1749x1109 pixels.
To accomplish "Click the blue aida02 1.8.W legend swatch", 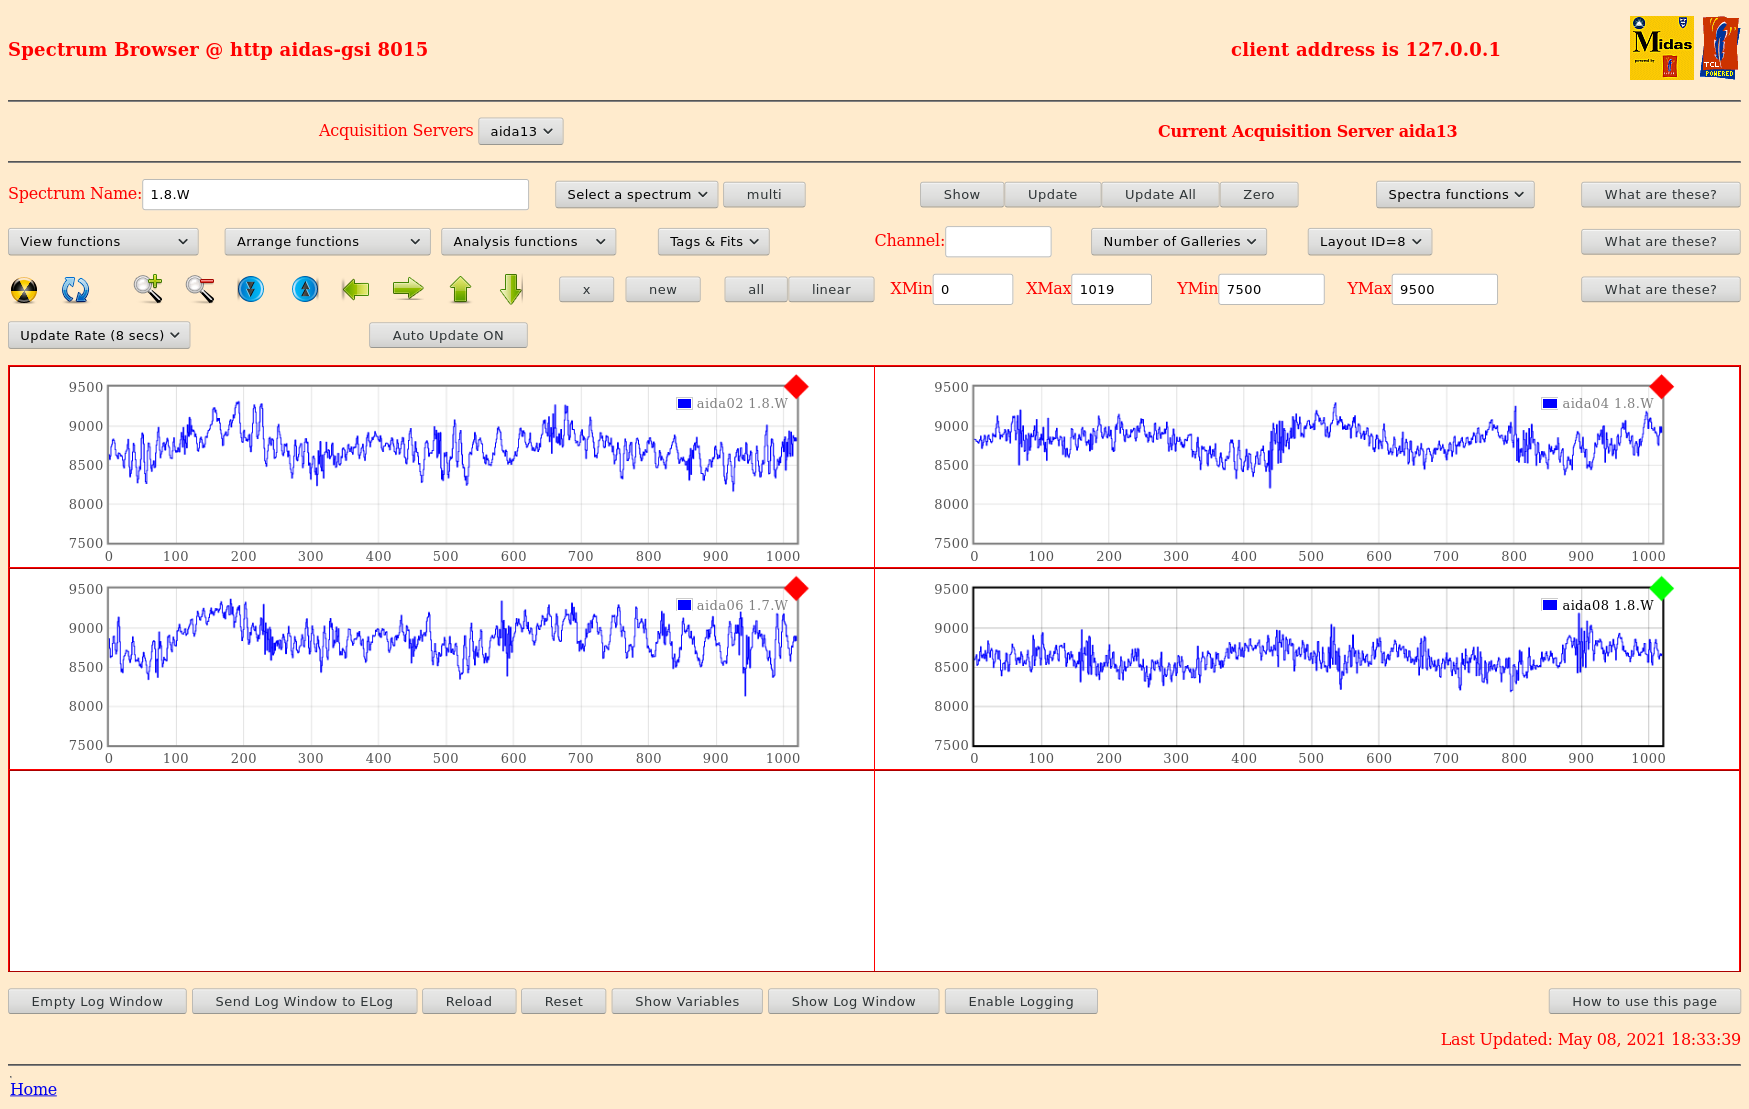I will coord(684,404).
